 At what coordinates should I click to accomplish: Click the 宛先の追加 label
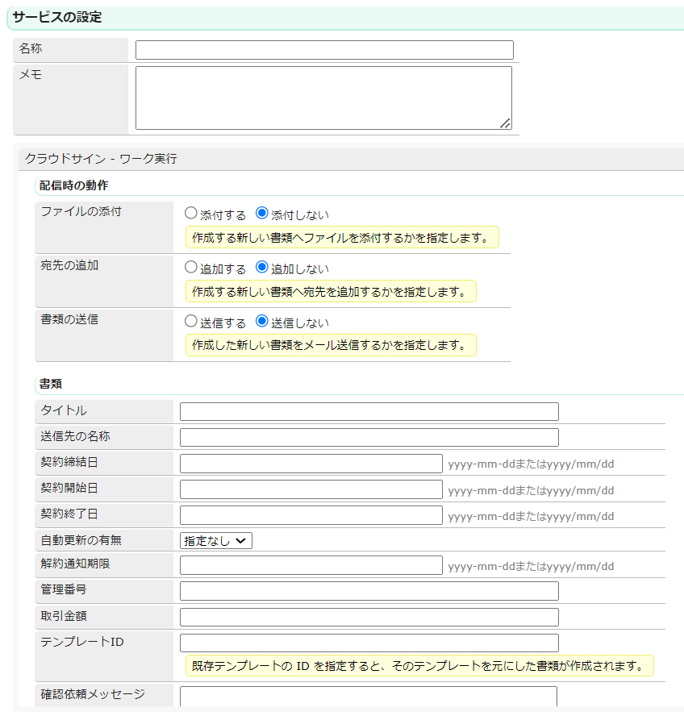pyautogui.click(x=69, y=265)
